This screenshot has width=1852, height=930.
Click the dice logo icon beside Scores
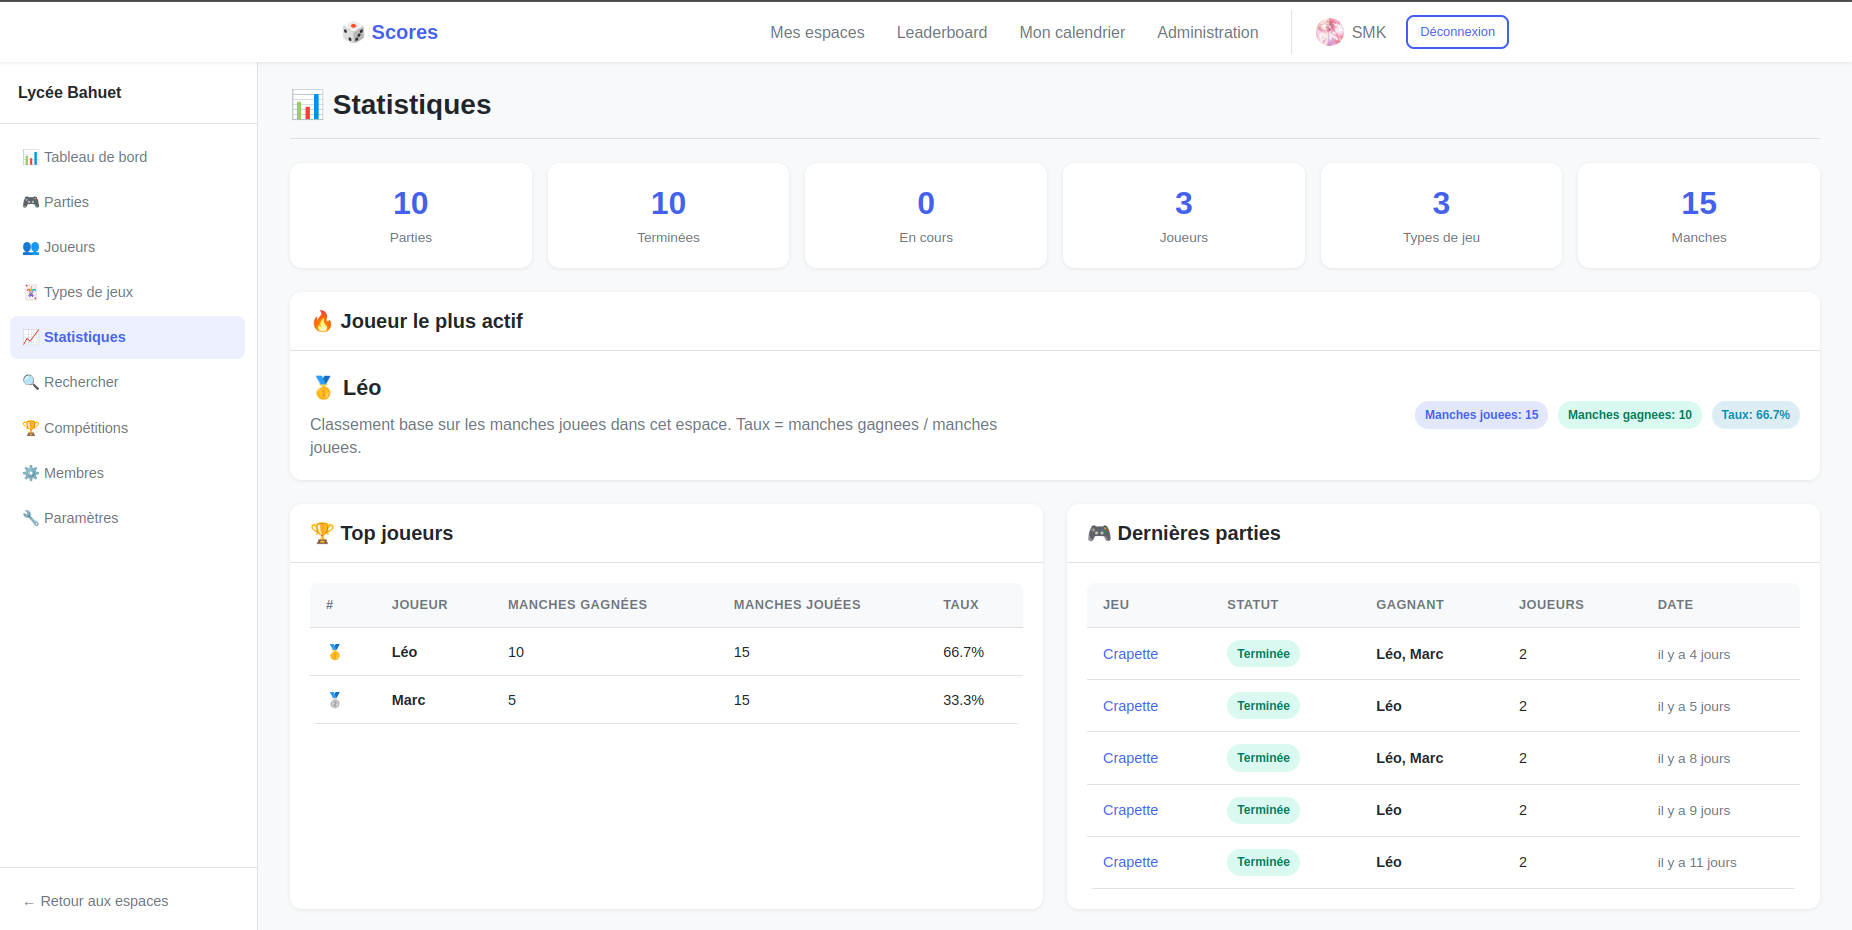(353, 32)
